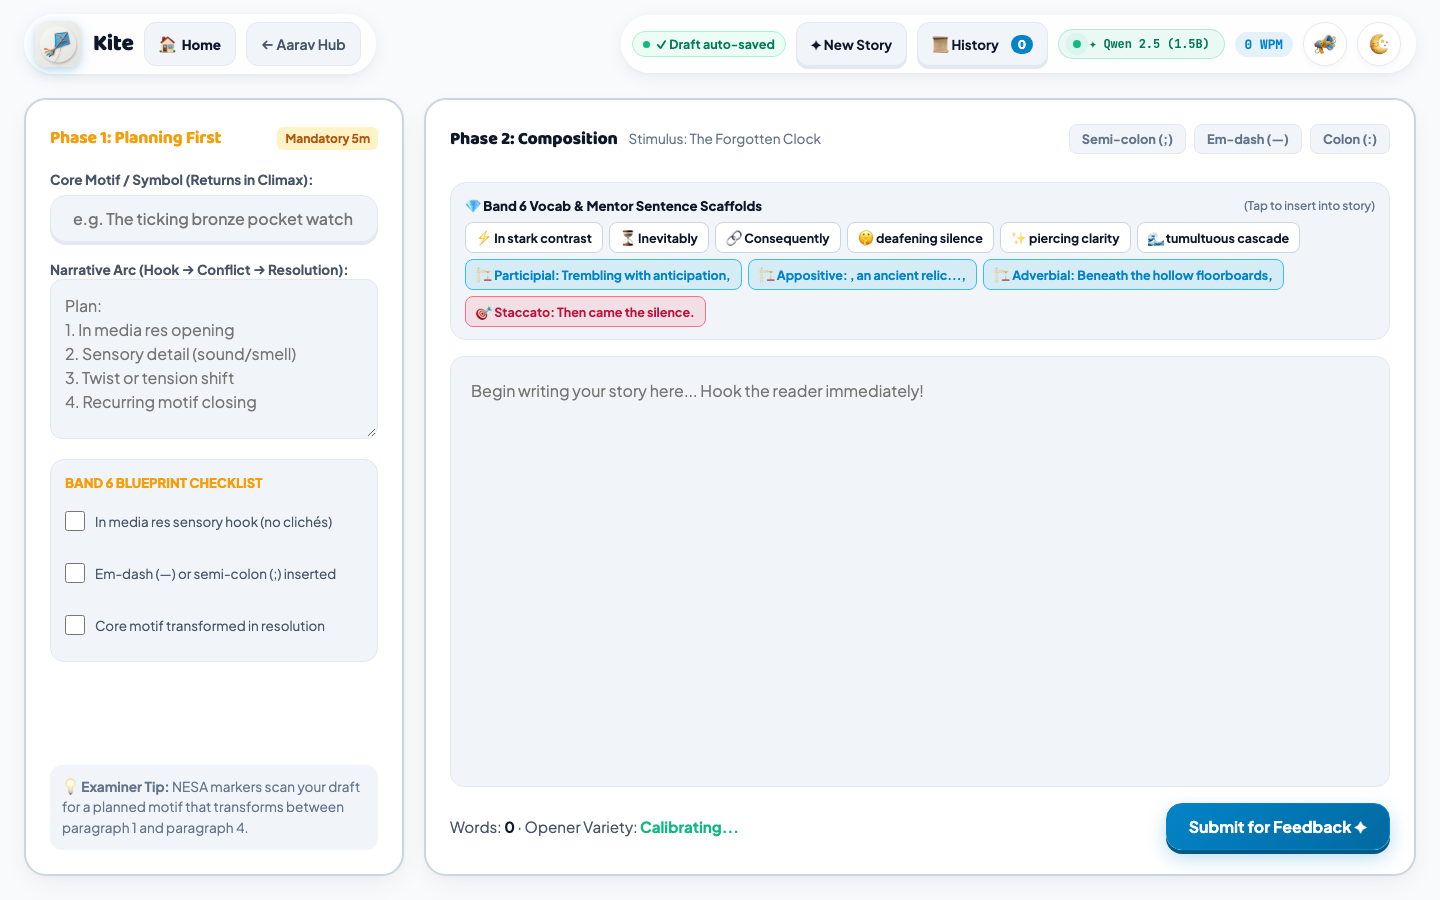Insert 'Consequently' vocab chip
This screenshot has height=900, width=1440.
[x=778, y=238]
